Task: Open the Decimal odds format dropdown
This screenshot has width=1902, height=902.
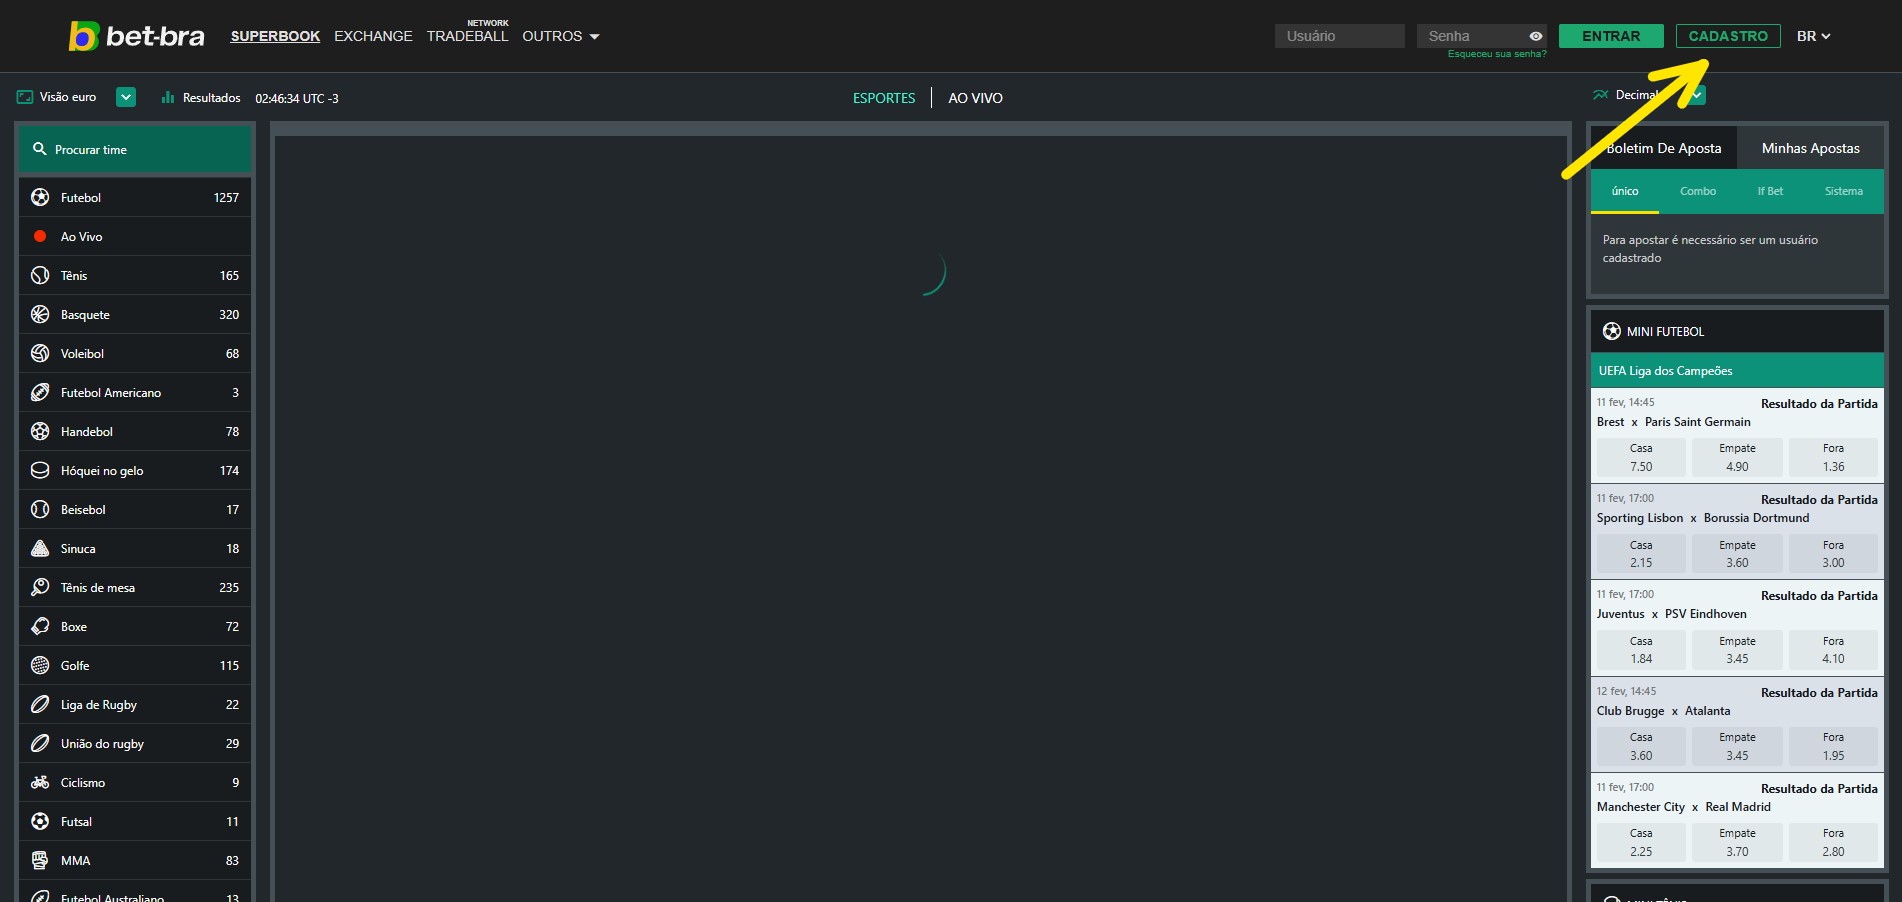Action: pos(1697,95)
